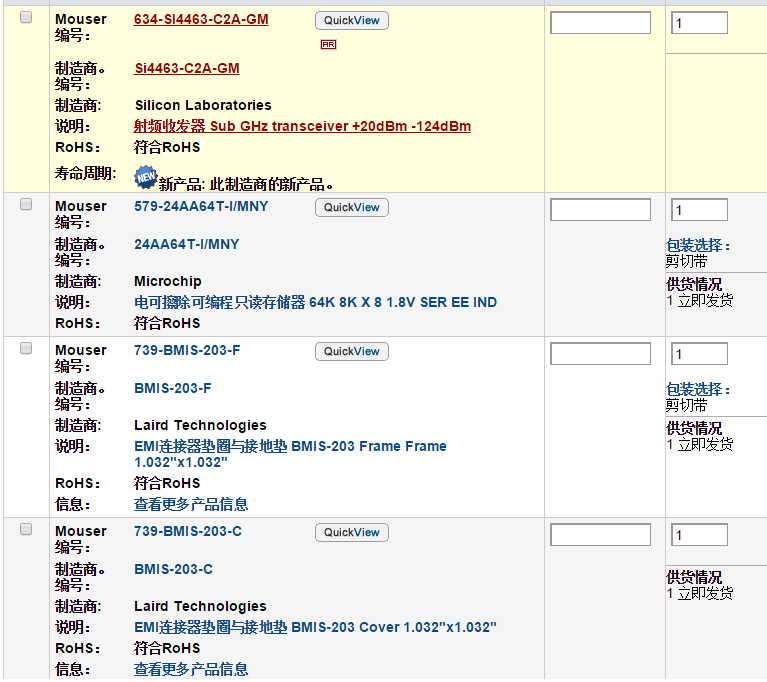Image resolution: width=767 pixels, height=682 pixels.
Task: Open QuickView for 634-SI4463-C2A-GM
Action: tap(352, 21)
